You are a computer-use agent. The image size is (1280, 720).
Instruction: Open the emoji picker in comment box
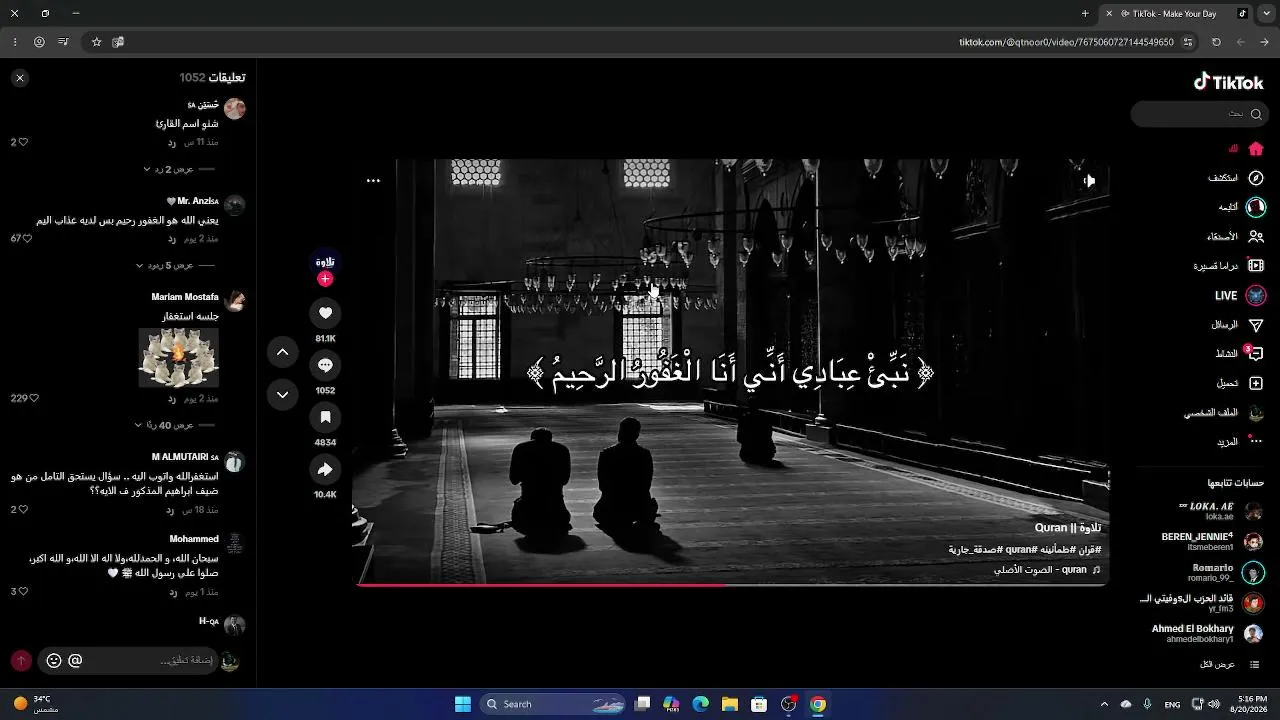54,661
